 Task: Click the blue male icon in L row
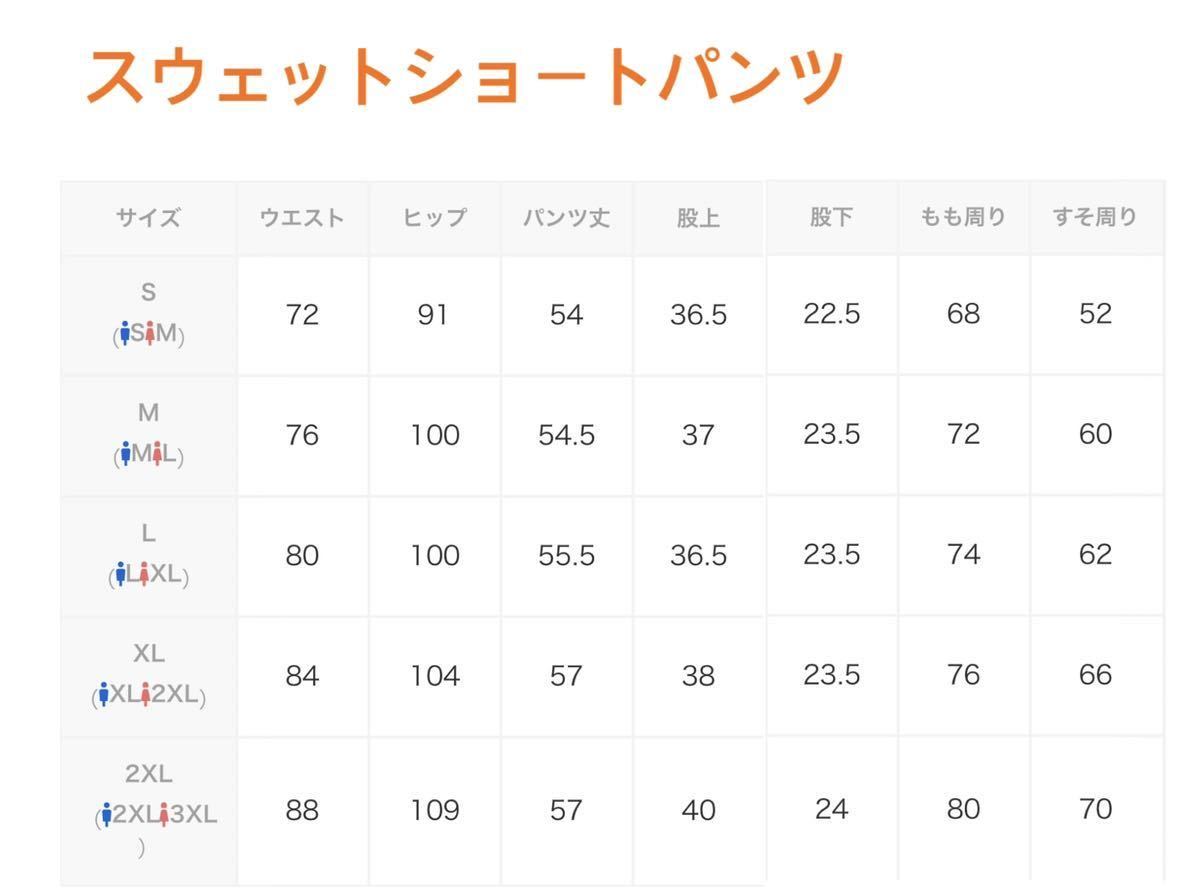[x=119, y=575]
